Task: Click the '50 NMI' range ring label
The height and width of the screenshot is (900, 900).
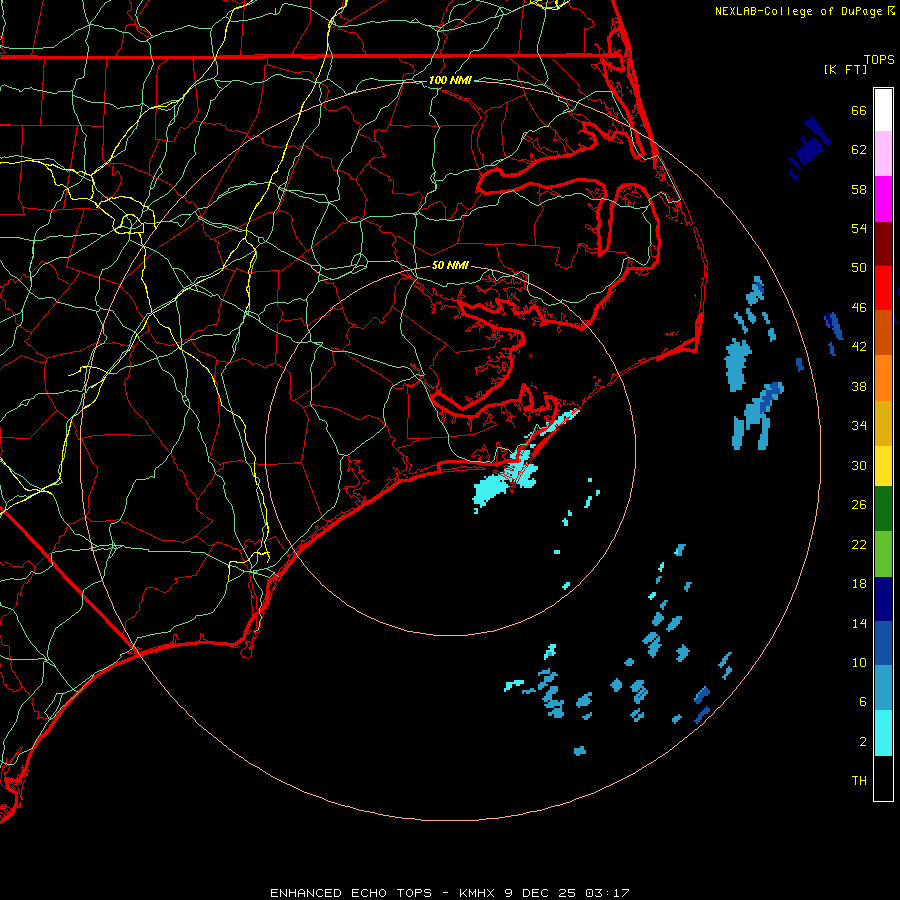Action: [x=450, y=265]
